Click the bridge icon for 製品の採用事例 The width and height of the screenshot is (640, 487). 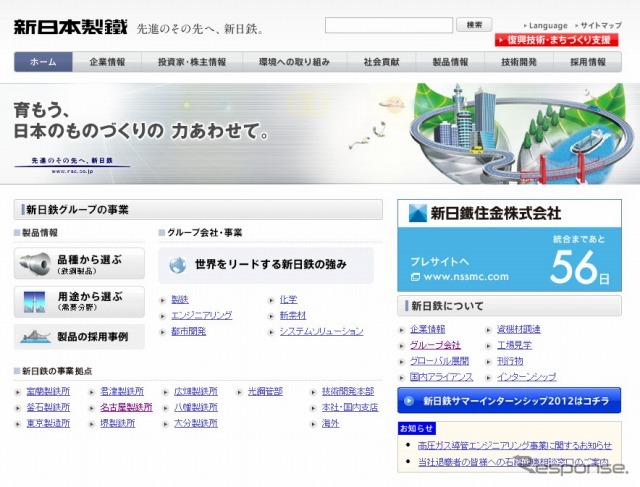pos(35,337)
